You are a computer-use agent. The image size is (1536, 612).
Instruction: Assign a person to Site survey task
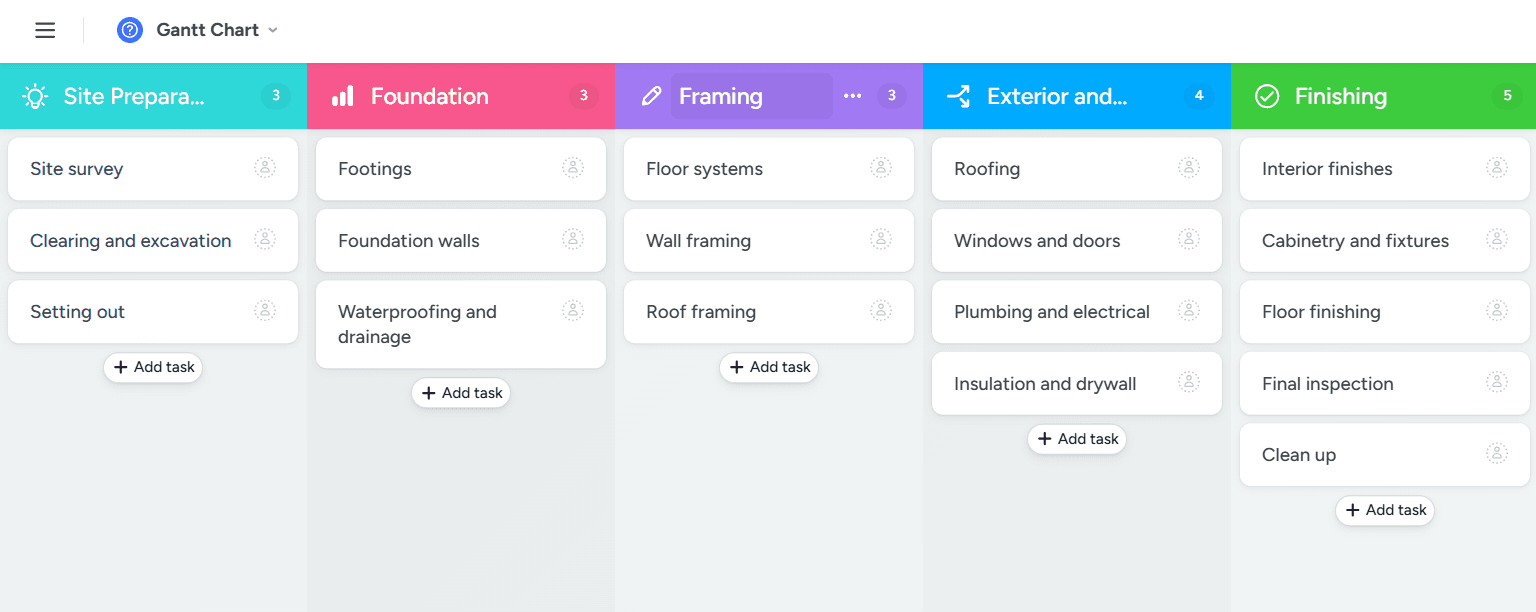pyautogui.click(x=265, y=168)
